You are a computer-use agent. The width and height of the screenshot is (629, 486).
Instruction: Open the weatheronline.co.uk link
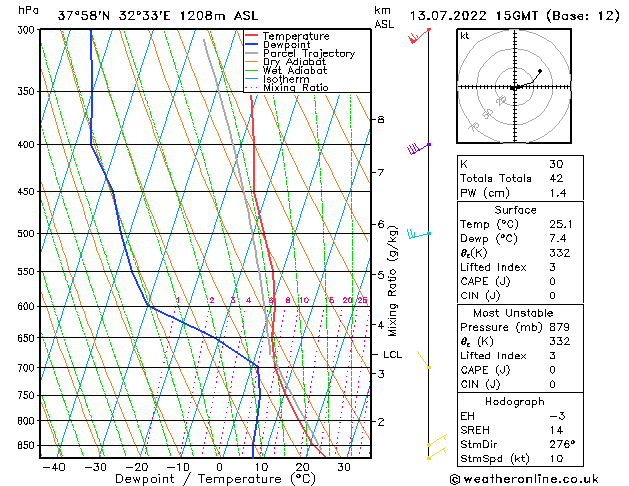click(x=538, y=478)
